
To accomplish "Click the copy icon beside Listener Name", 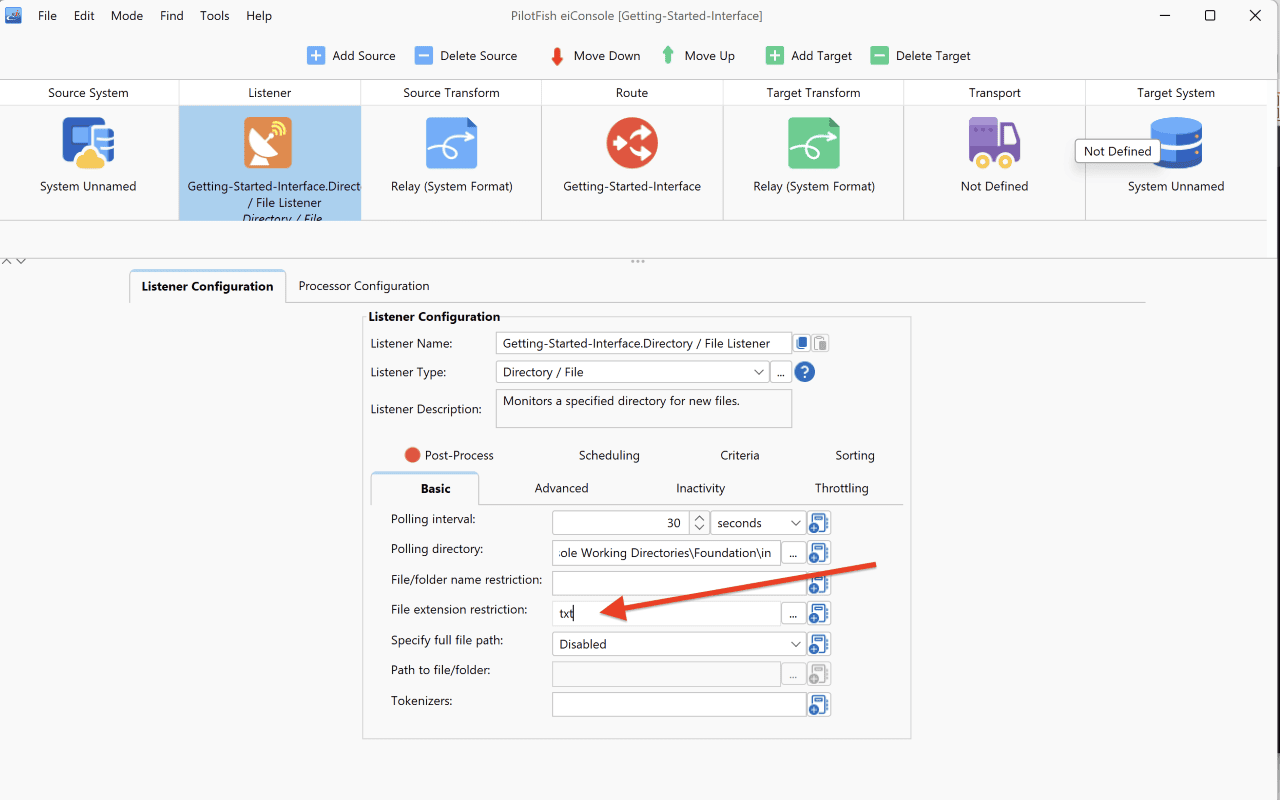I will pyautogui.click(x=802, y=343).
